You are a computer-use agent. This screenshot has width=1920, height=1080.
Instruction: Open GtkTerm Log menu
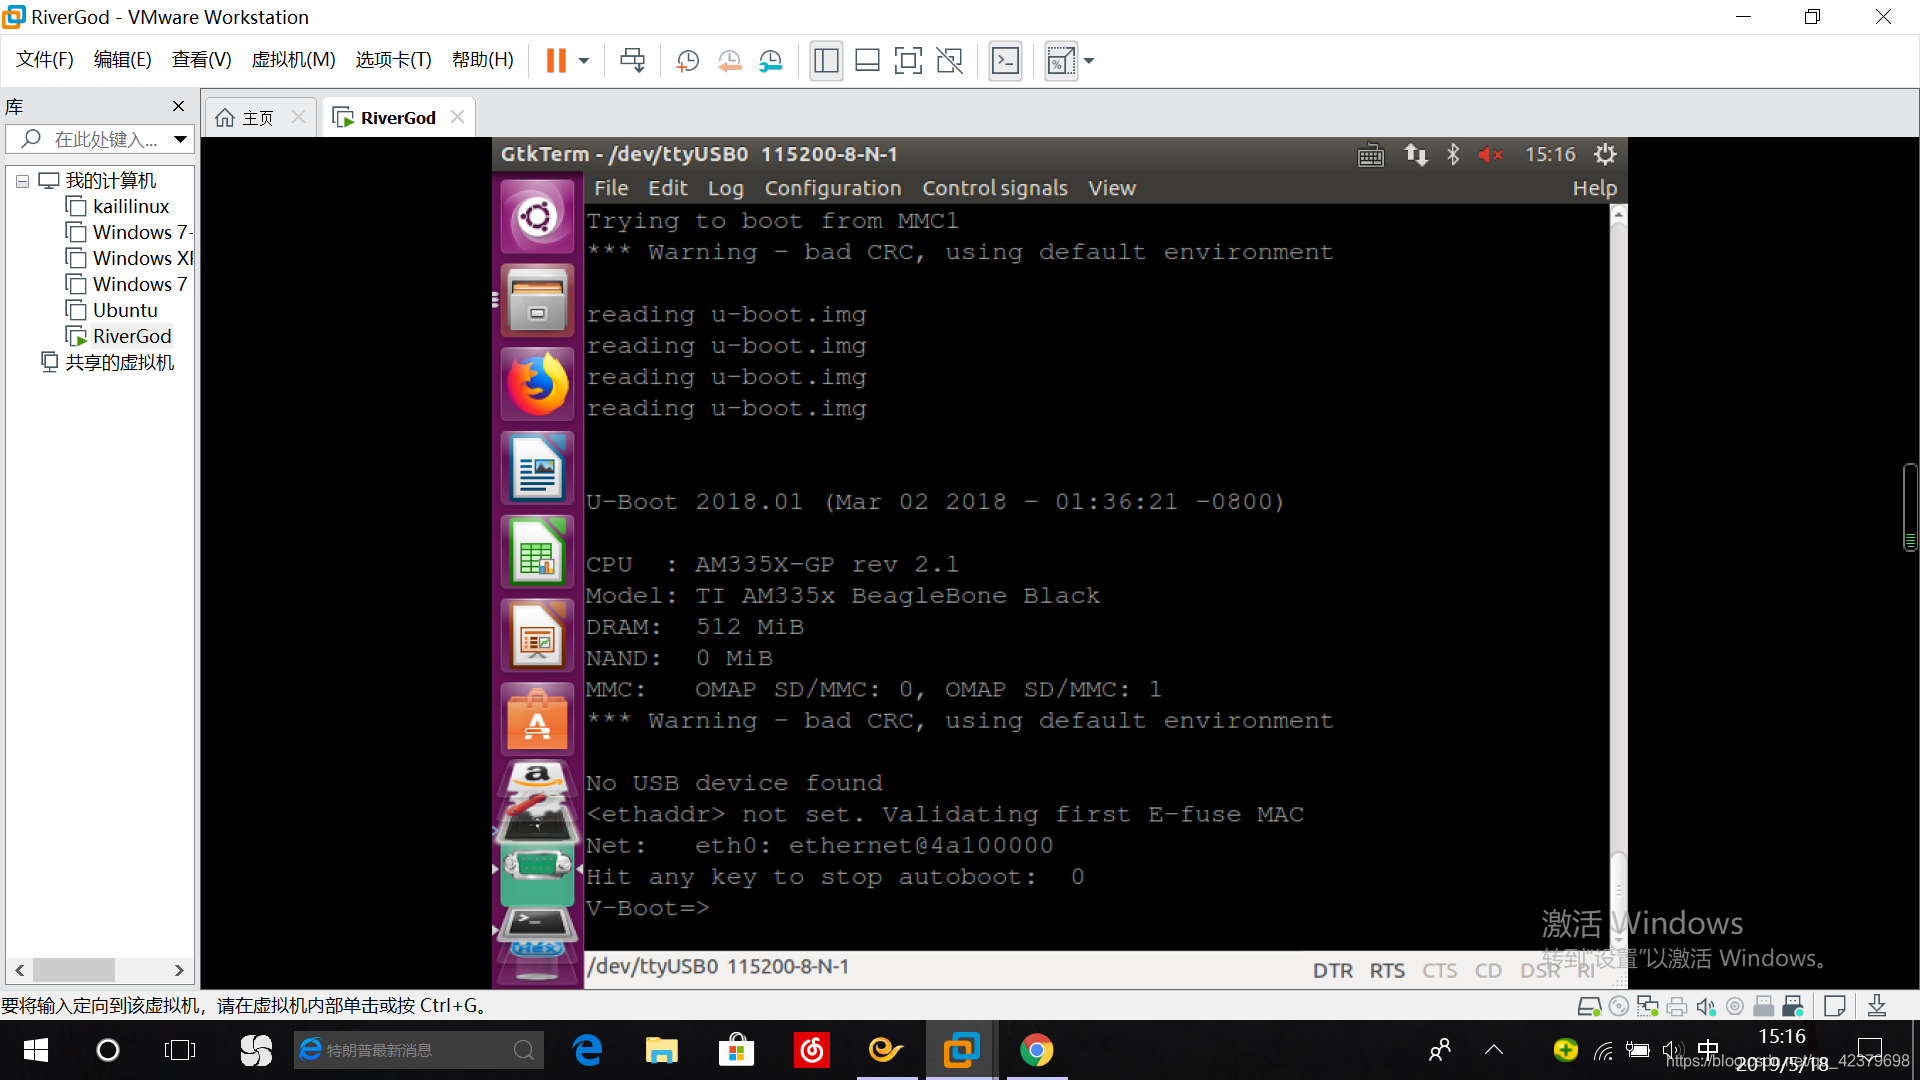click(x=726, y=188)
